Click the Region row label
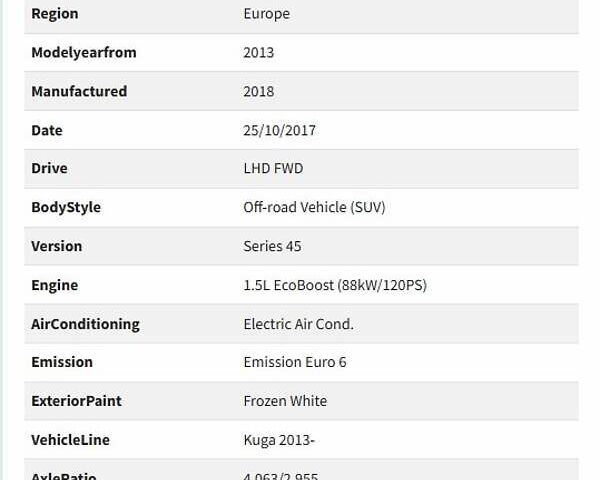Image resolution: width=600 pixels, height=480 pixels. (x=54, y=14)
